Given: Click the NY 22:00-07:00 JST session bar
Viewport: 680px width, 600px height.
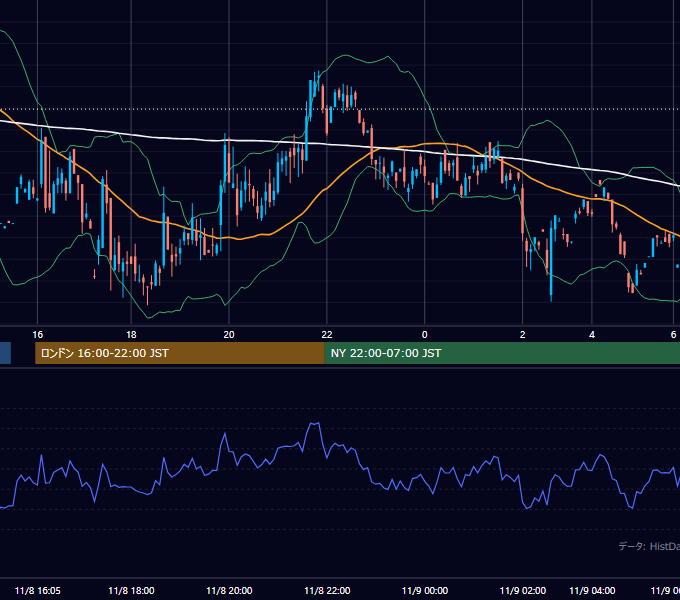Looking at the screenshot, I should (502, 353).
